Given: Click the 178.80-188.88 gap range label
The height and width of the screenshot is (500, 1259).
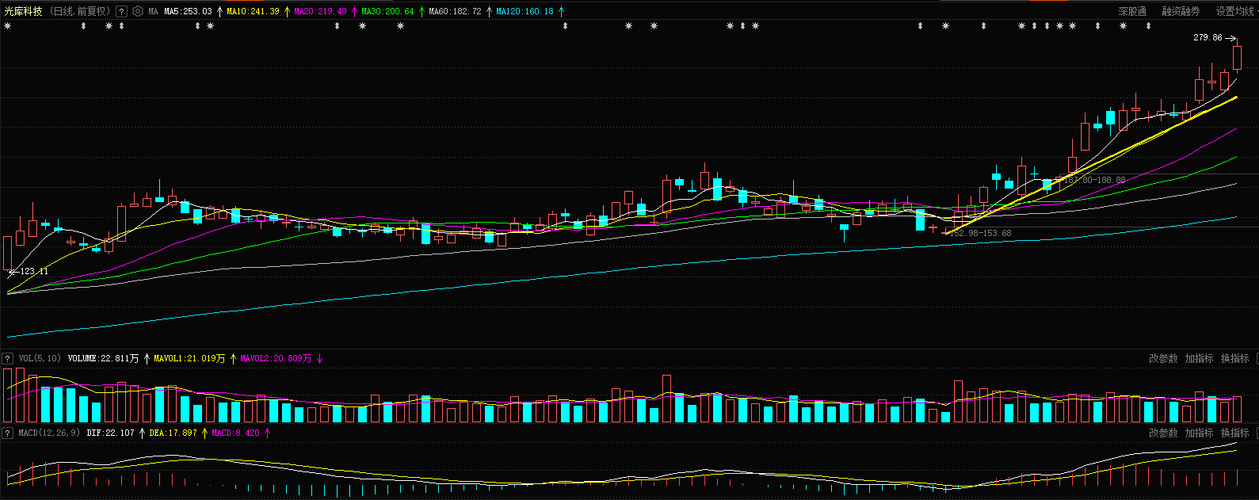Looking at the screenshot, I should point(1093,180).
